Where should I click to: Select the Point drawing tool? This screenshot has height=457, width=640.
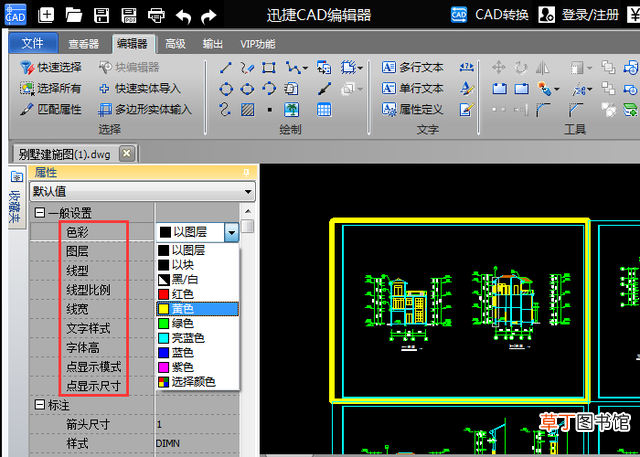click(269, 110)
